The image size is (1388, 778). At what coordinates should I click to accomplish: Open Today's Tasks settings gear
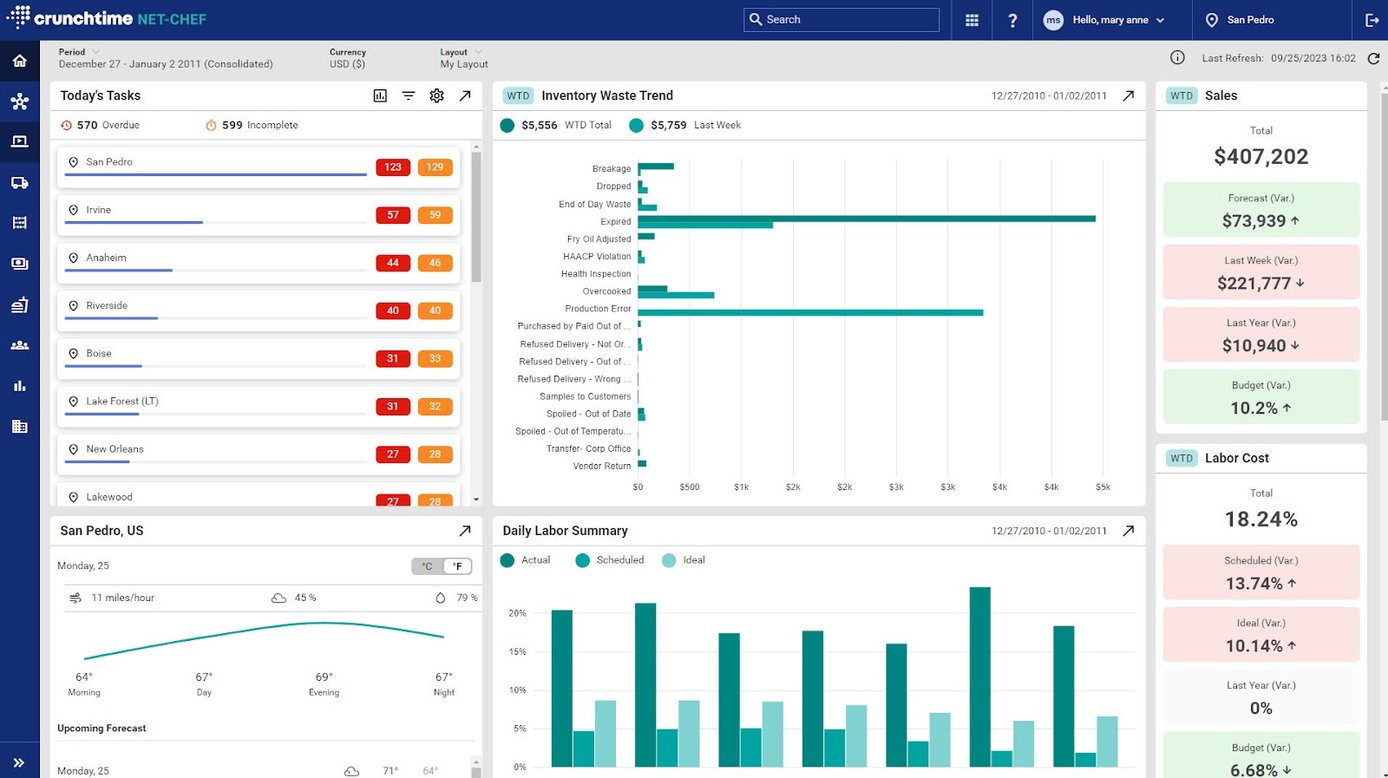point(436,96)
